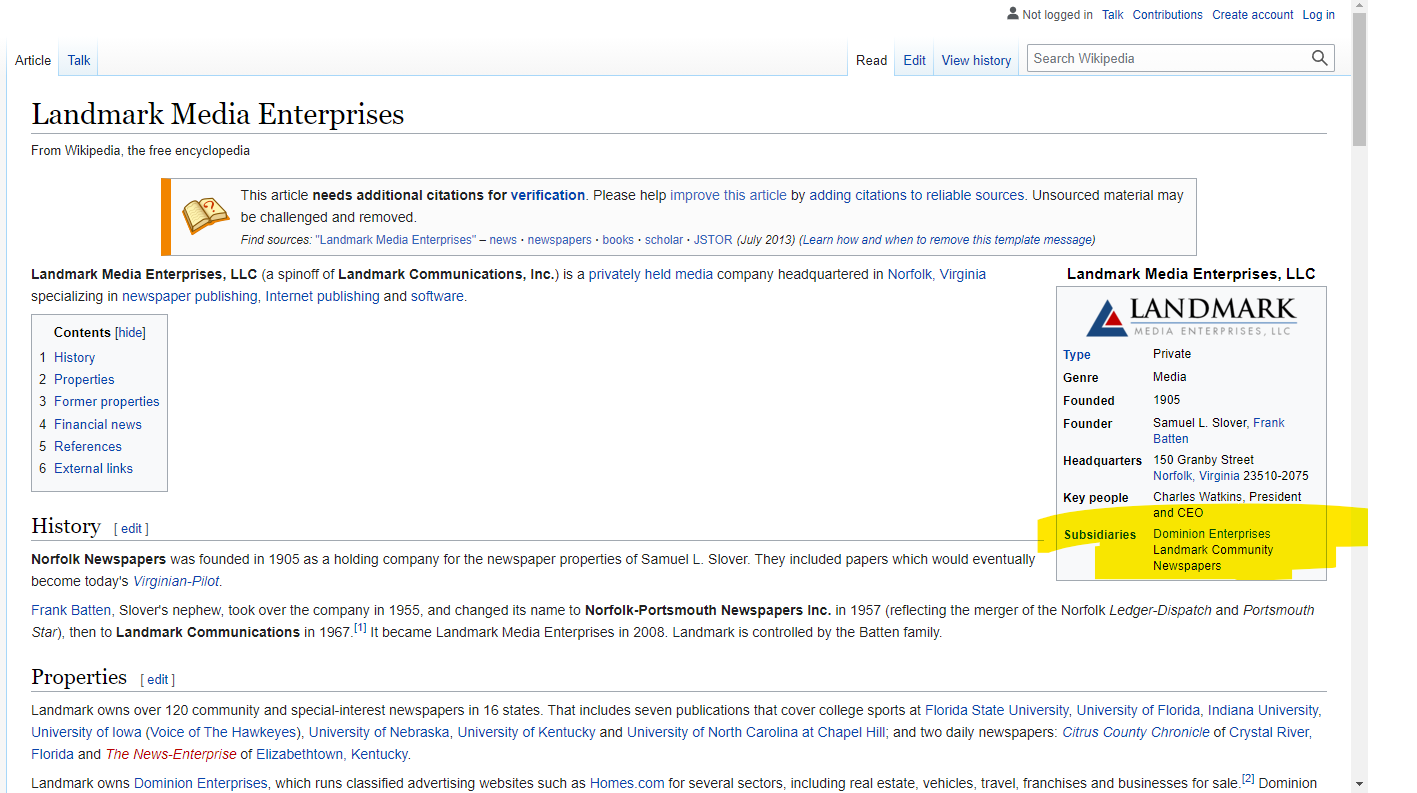
Task: Open The News-Enterprise red link
Action: (x=171, y=754)
